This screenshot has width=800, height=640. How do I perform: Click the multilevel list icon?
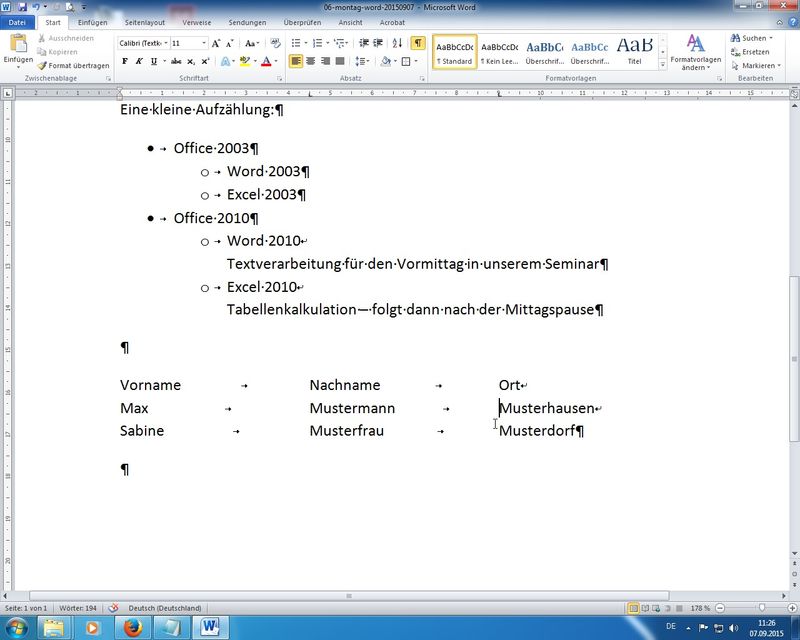(x=340, y=43)
